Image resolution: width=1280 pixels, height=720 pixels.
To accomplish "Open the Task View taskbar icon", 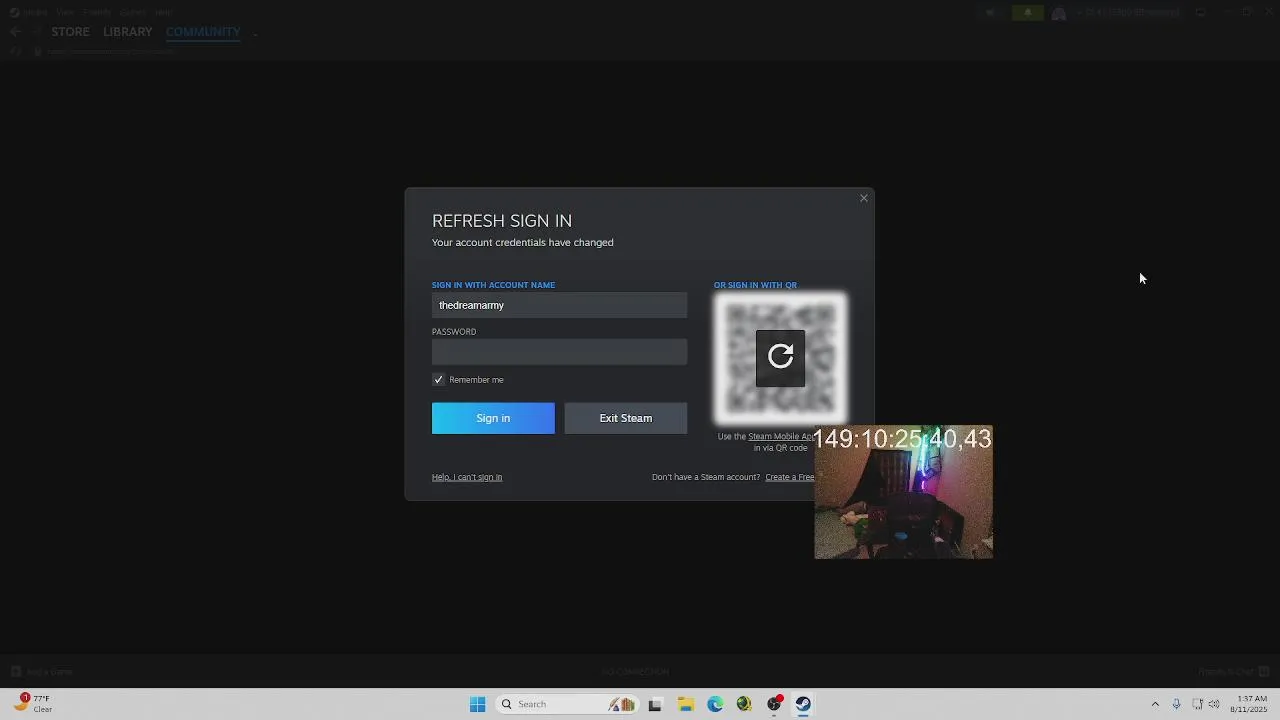I will click(x=655, y=704).
